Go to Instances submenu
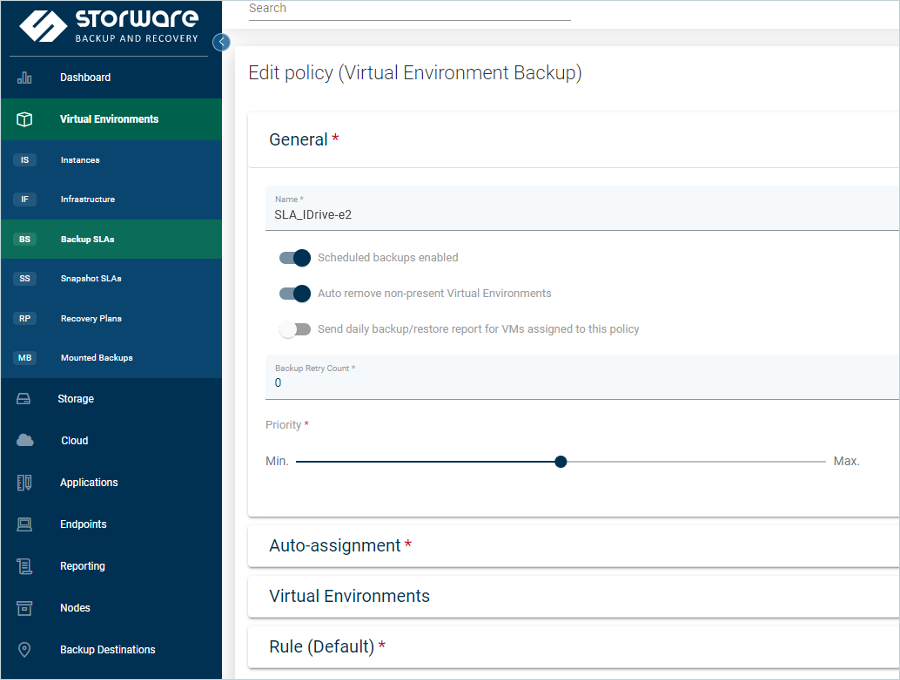 click(80, 160)
